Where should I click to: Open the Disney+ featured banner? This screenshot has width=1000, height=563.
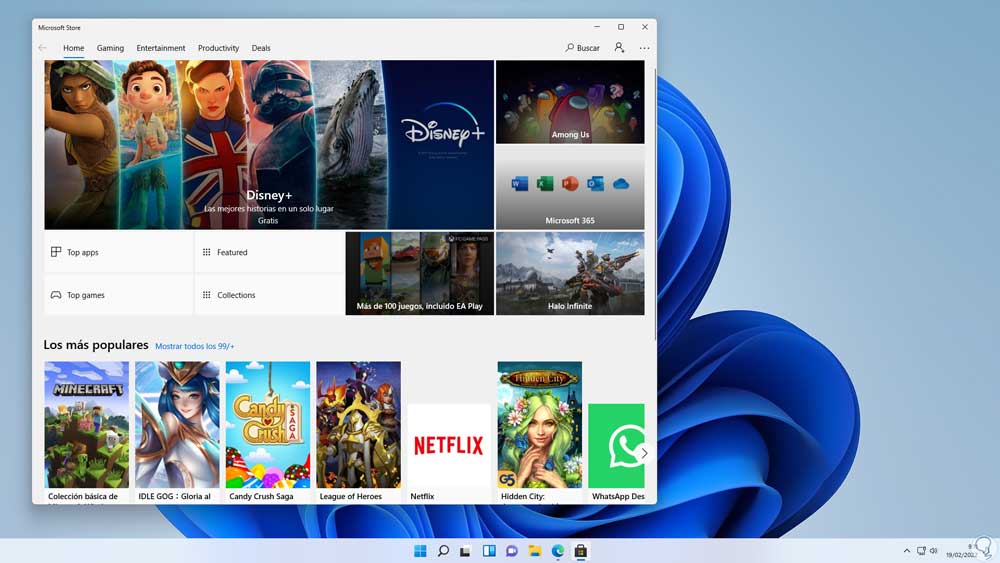coord(268,145)
